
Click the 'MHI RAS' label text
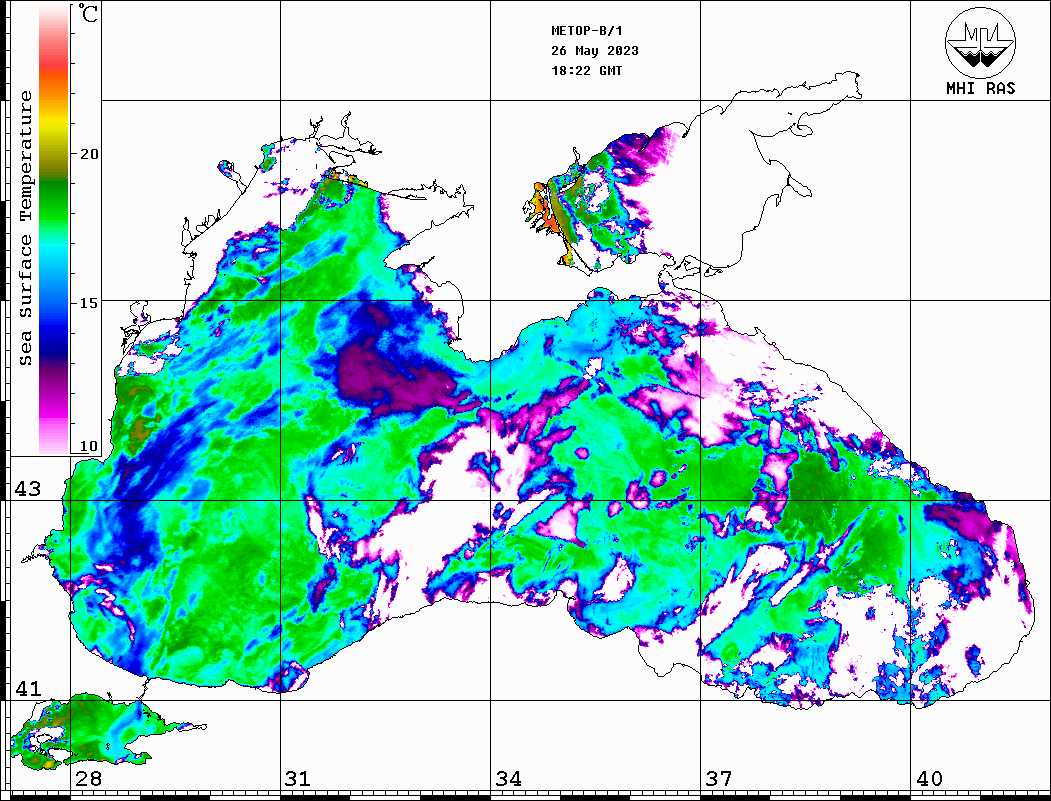tap(980, 88)
